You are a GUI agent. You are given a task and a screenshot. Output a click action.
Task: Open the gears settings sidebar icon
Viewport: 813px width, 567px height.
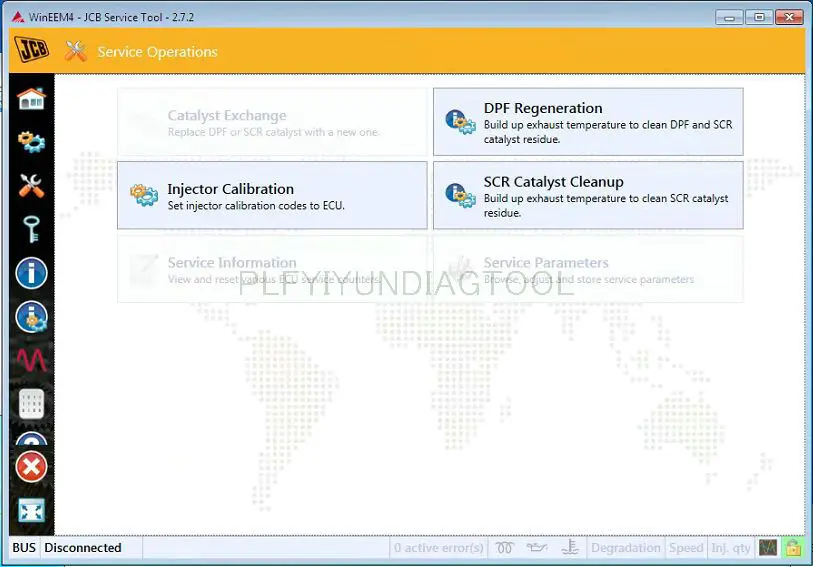[32, 141]
